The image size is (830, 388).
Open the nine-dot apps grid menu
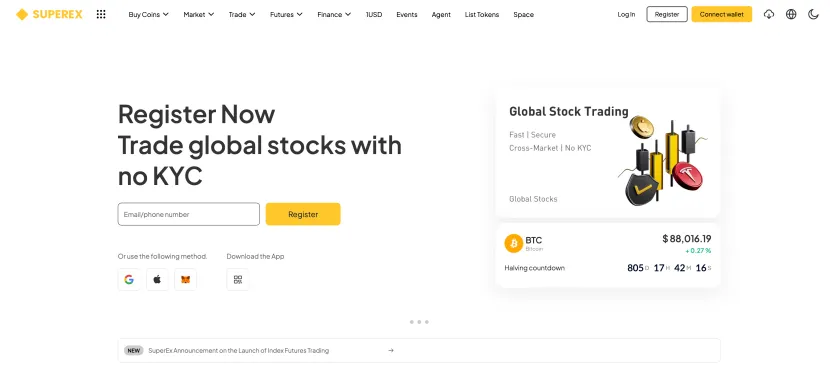pyautogui.click(x=101, y=14)
